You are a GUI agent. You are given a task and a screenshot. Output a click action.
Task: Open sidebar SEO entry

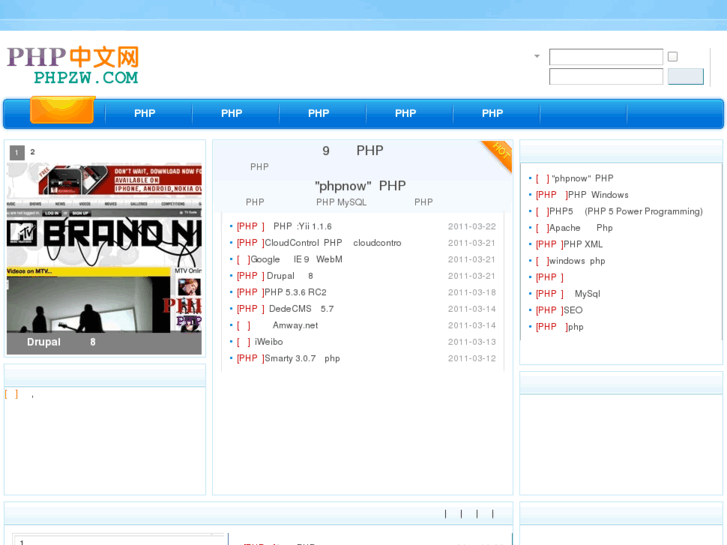[x=573, y=310]
